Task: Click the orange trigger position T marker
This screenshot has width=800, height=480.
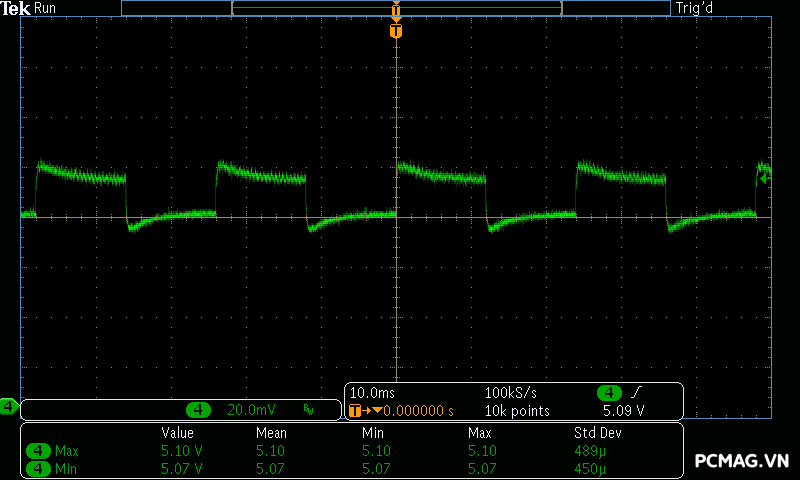Action: pyautogui.click(x=396, y=32)
